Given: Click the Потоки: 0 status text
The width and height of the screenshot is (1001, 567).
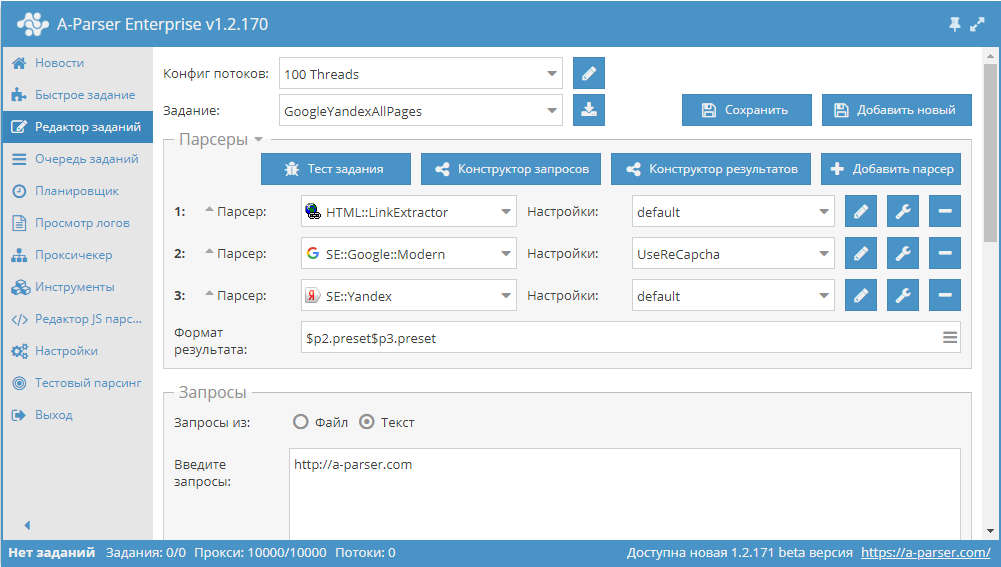Looking at the screenshot, I should (365, 552).
